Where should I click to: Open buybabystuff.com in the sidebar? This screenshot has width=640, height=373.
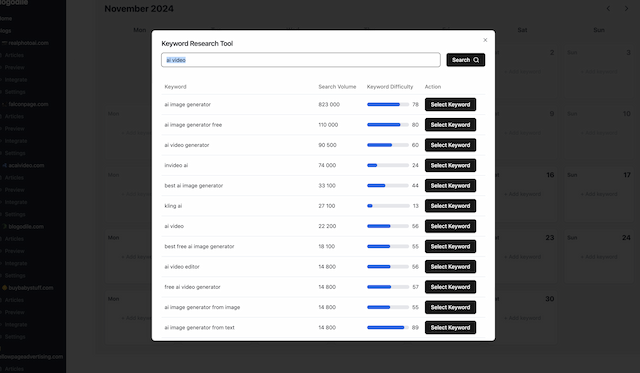tap(31, 288)
